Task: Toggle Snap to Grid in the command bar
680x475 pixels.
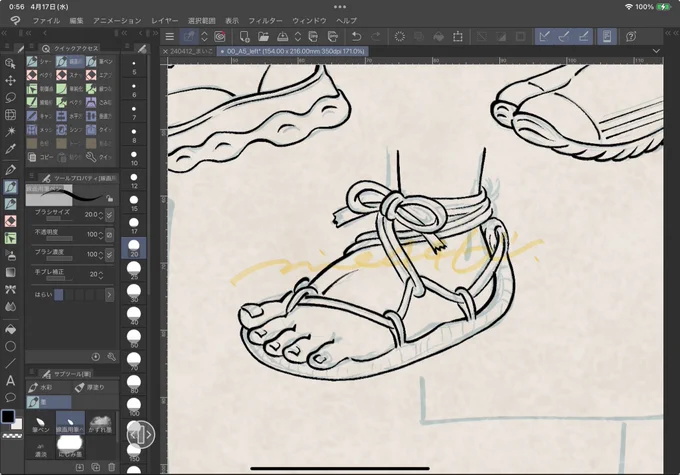Action: [583, 37]
